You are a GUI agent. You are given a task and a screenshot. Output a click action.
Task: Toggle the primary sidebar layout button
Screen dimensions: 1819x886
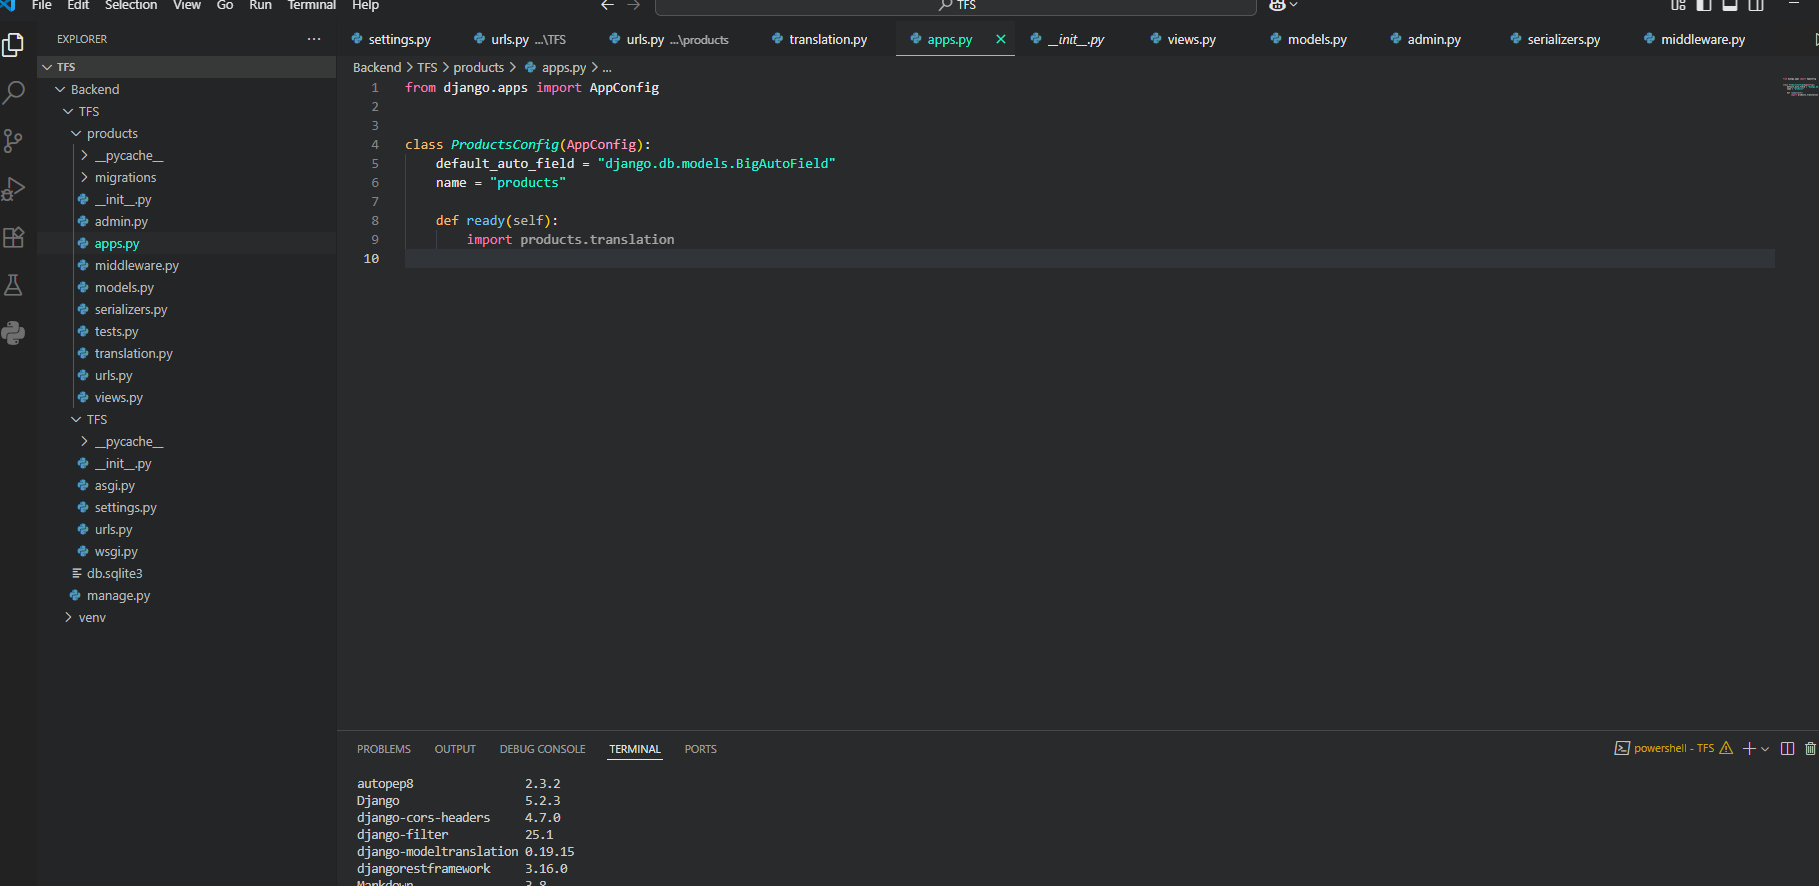coord(1704,5)
